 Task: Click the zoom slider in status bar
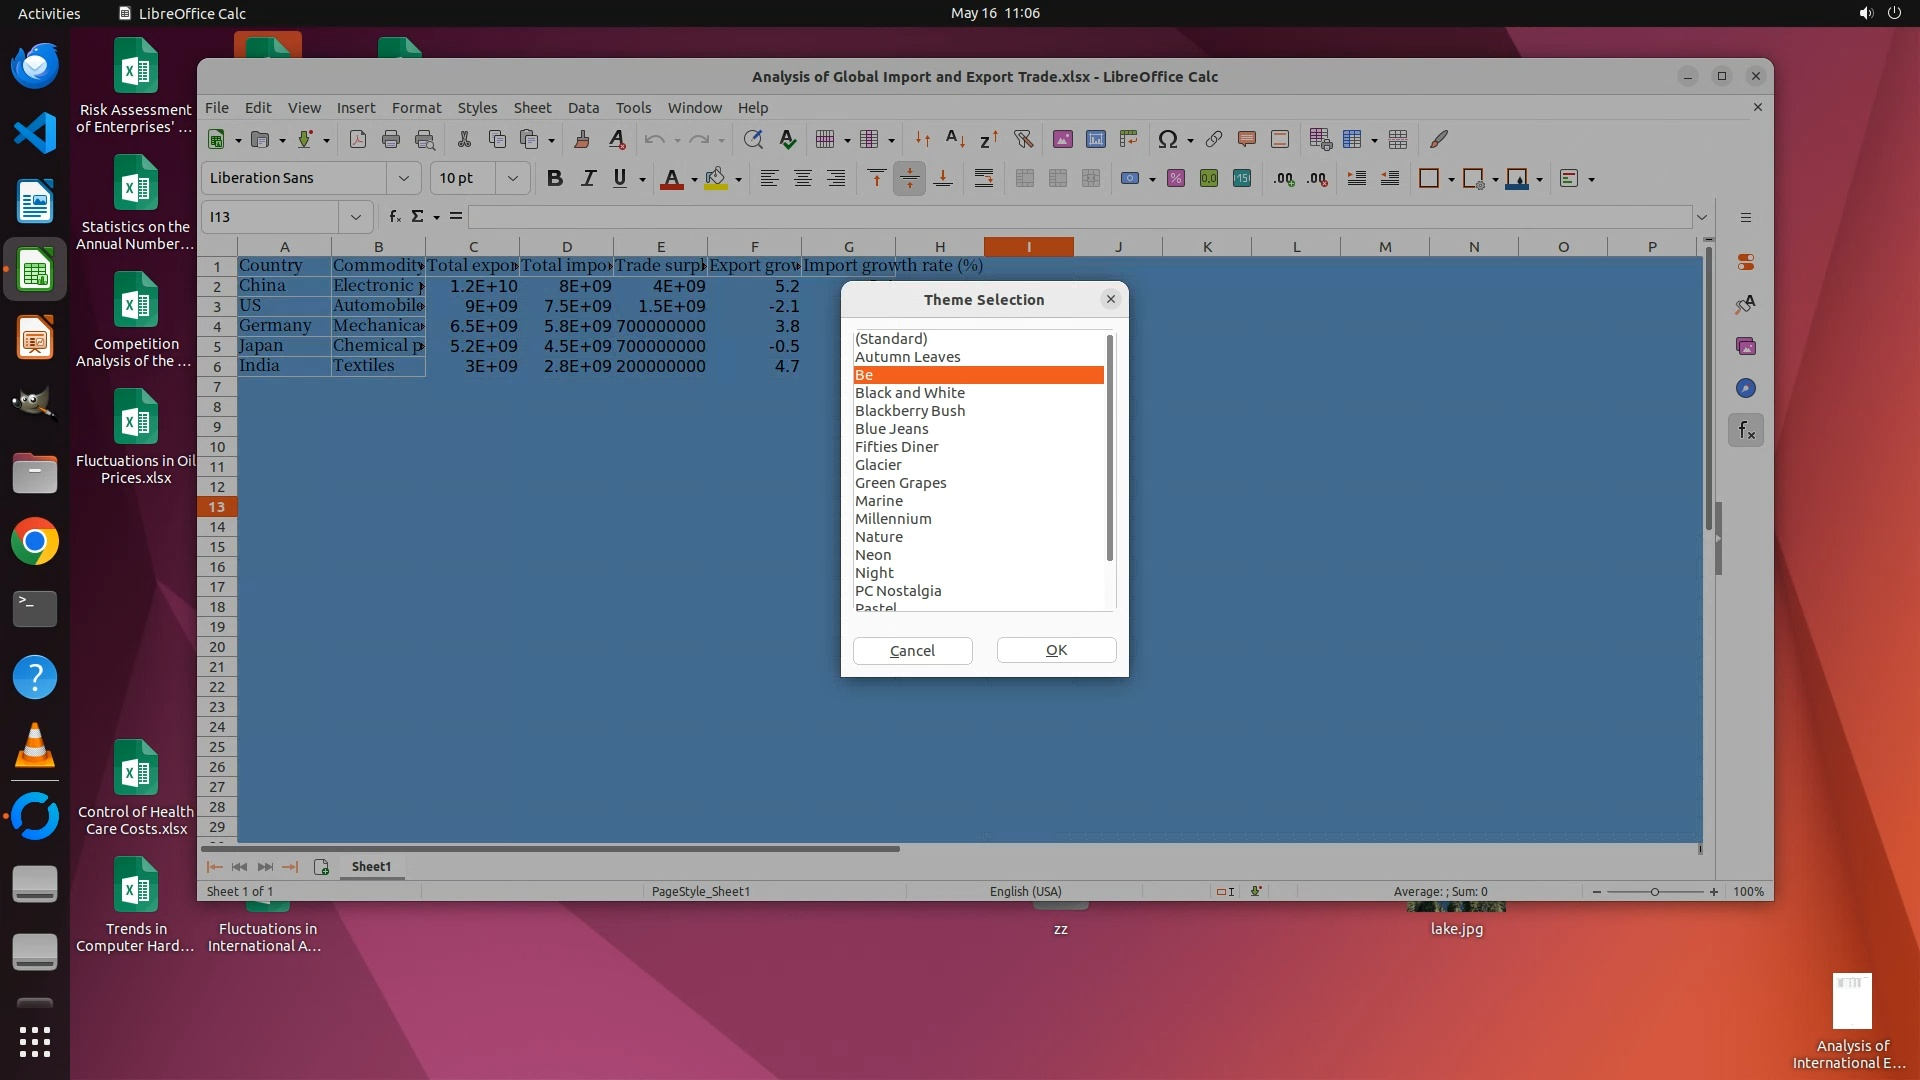point(1654,892)
